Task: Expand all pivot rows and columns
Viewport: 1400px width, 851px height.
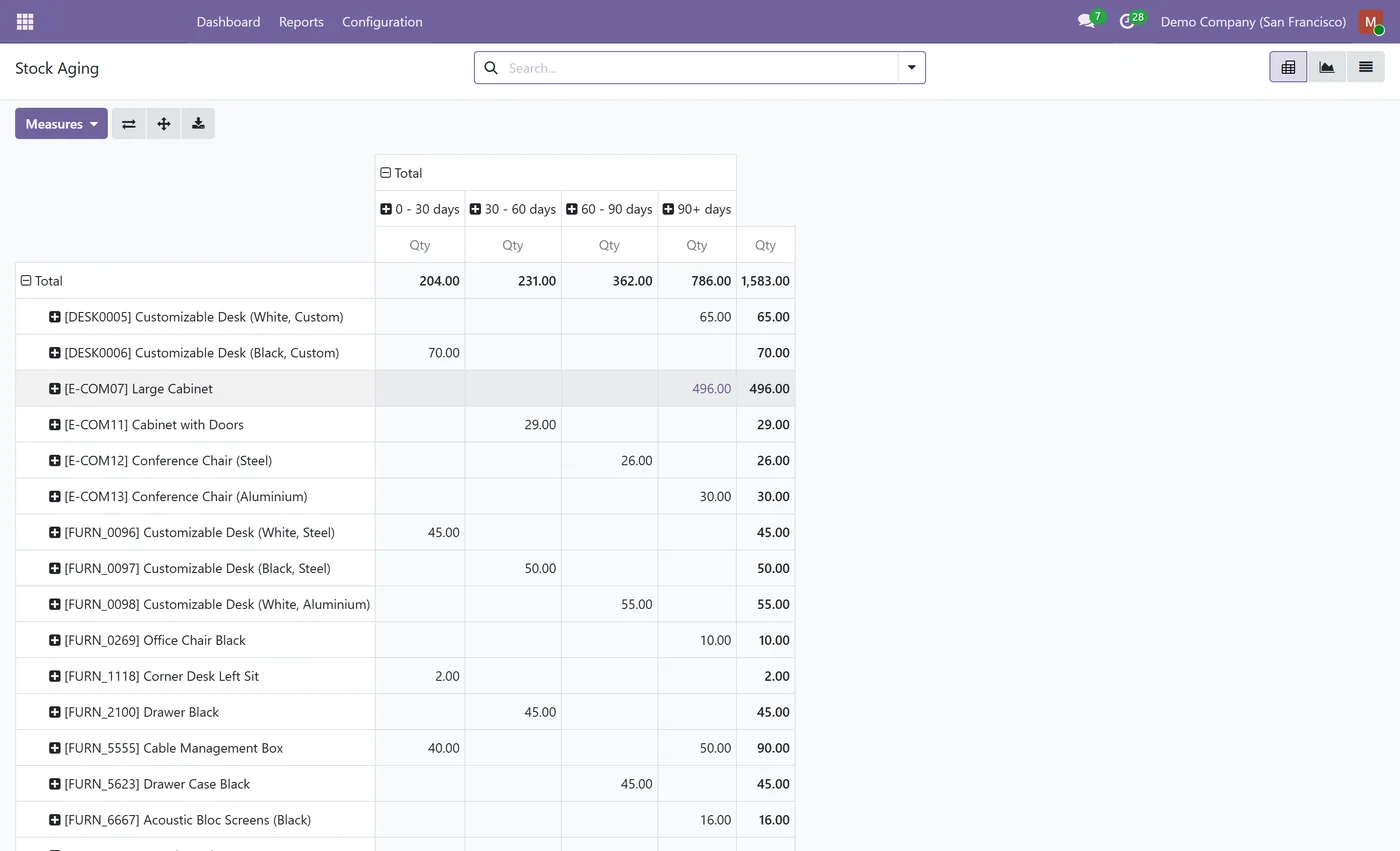Action: [164, 124]
